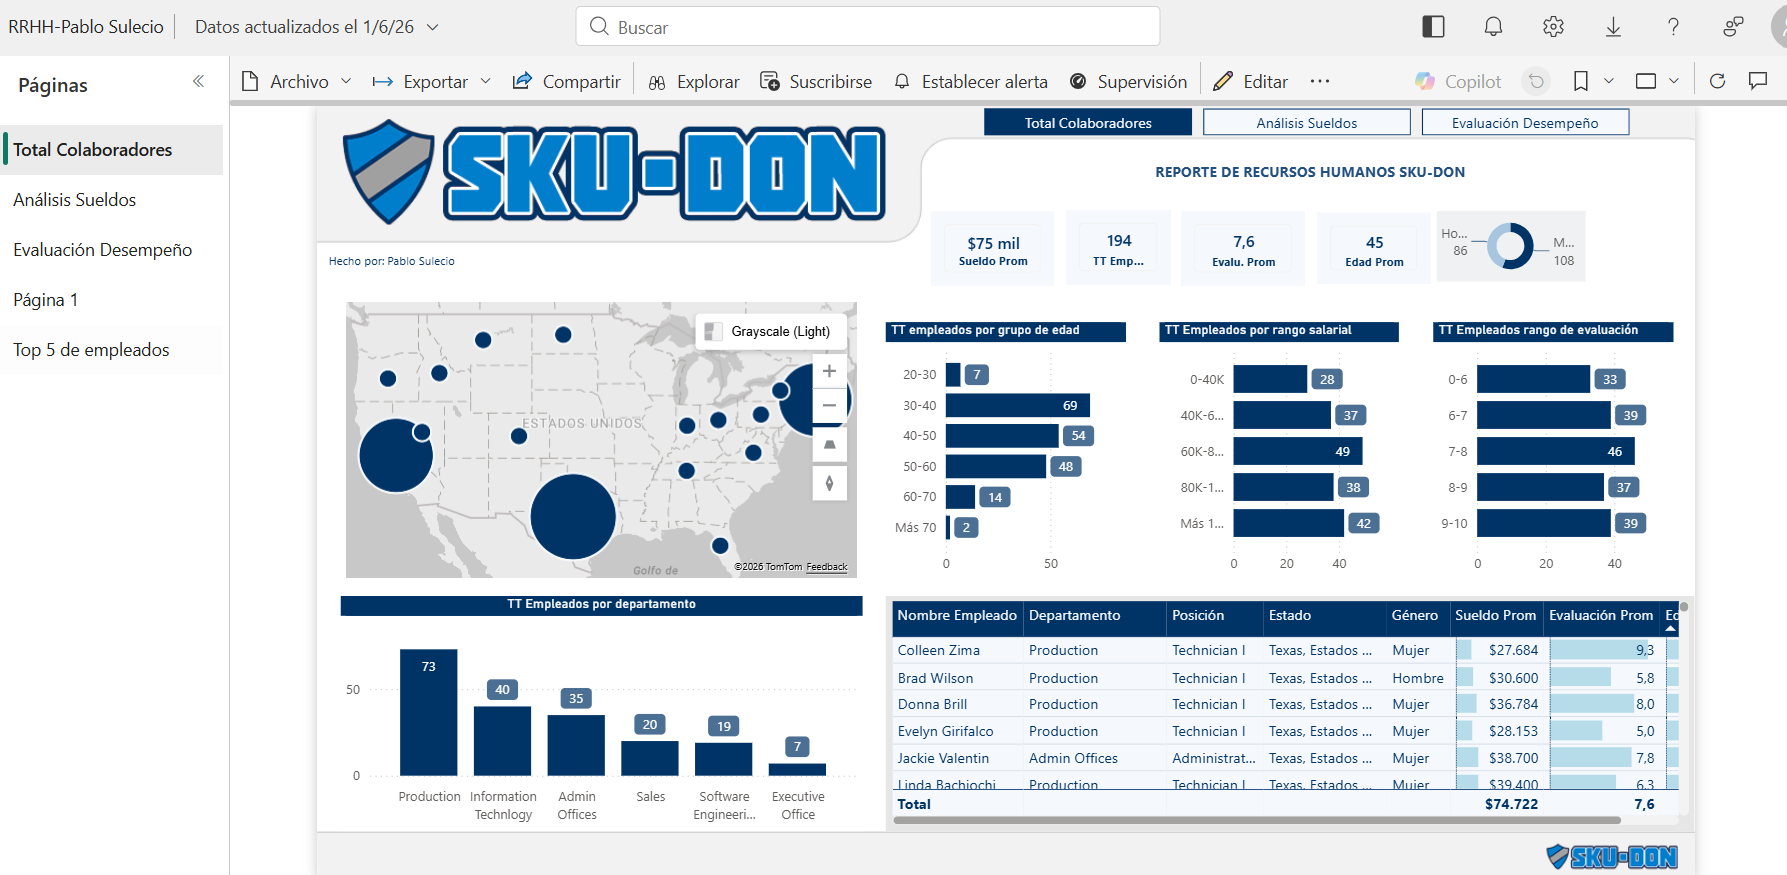Screen dimensions: 1787x875
Task: Open Página 1 in sidebar
Action: point(112,300)
